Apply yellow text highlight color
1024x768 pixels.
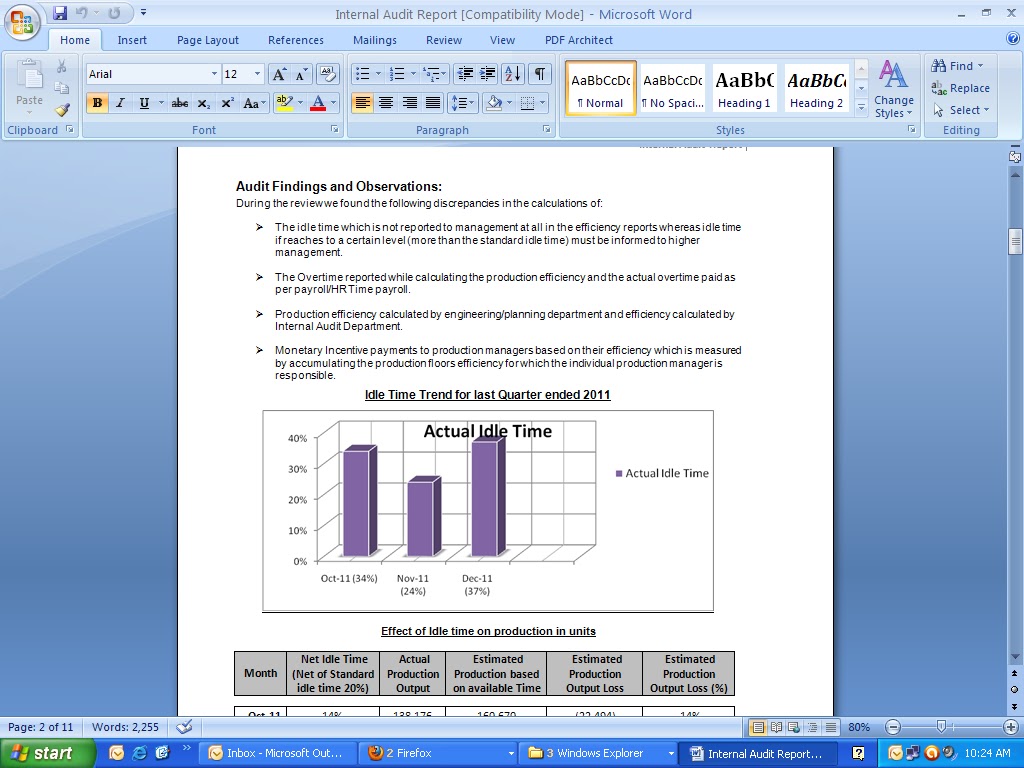284,103
